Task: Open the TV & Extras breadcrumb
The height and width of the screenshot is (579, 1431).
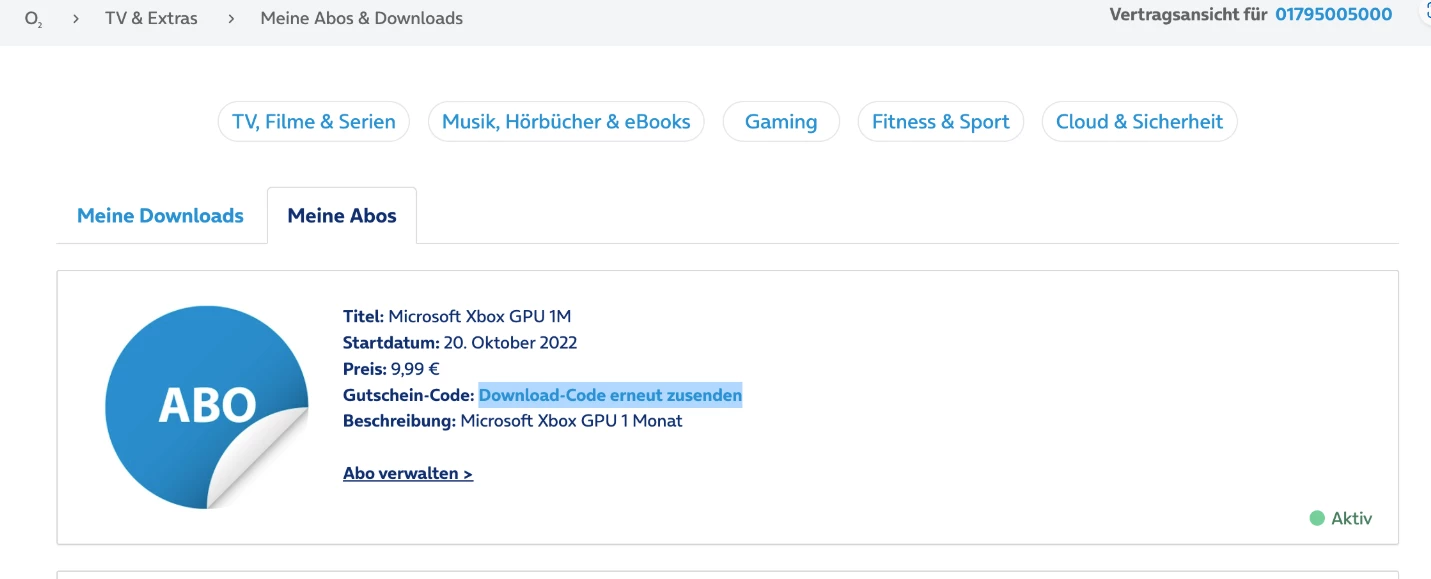Action: pos(151,18)
